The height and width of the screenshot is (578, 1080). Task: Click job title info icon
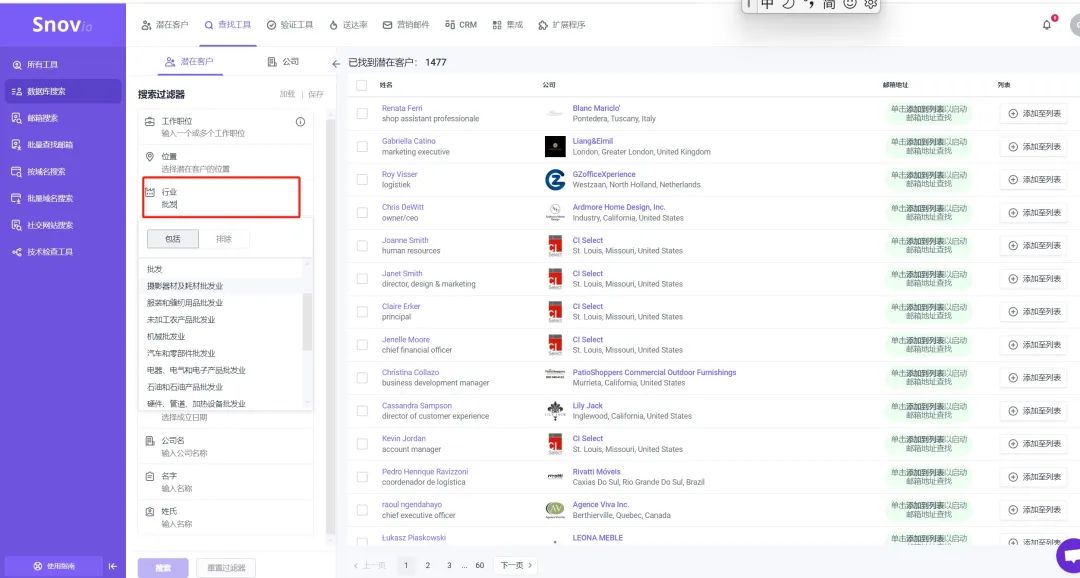pyautogui.click(x=300, y=122)
